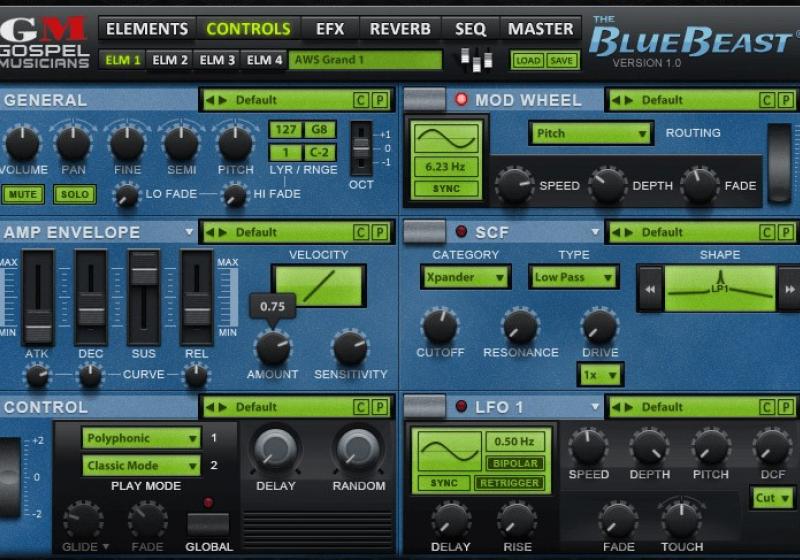Image resolution: width=800 pixels, height=560 pixels.
Task: Expand the Amp Envelope section menu
Action: [x=189, y=232]
